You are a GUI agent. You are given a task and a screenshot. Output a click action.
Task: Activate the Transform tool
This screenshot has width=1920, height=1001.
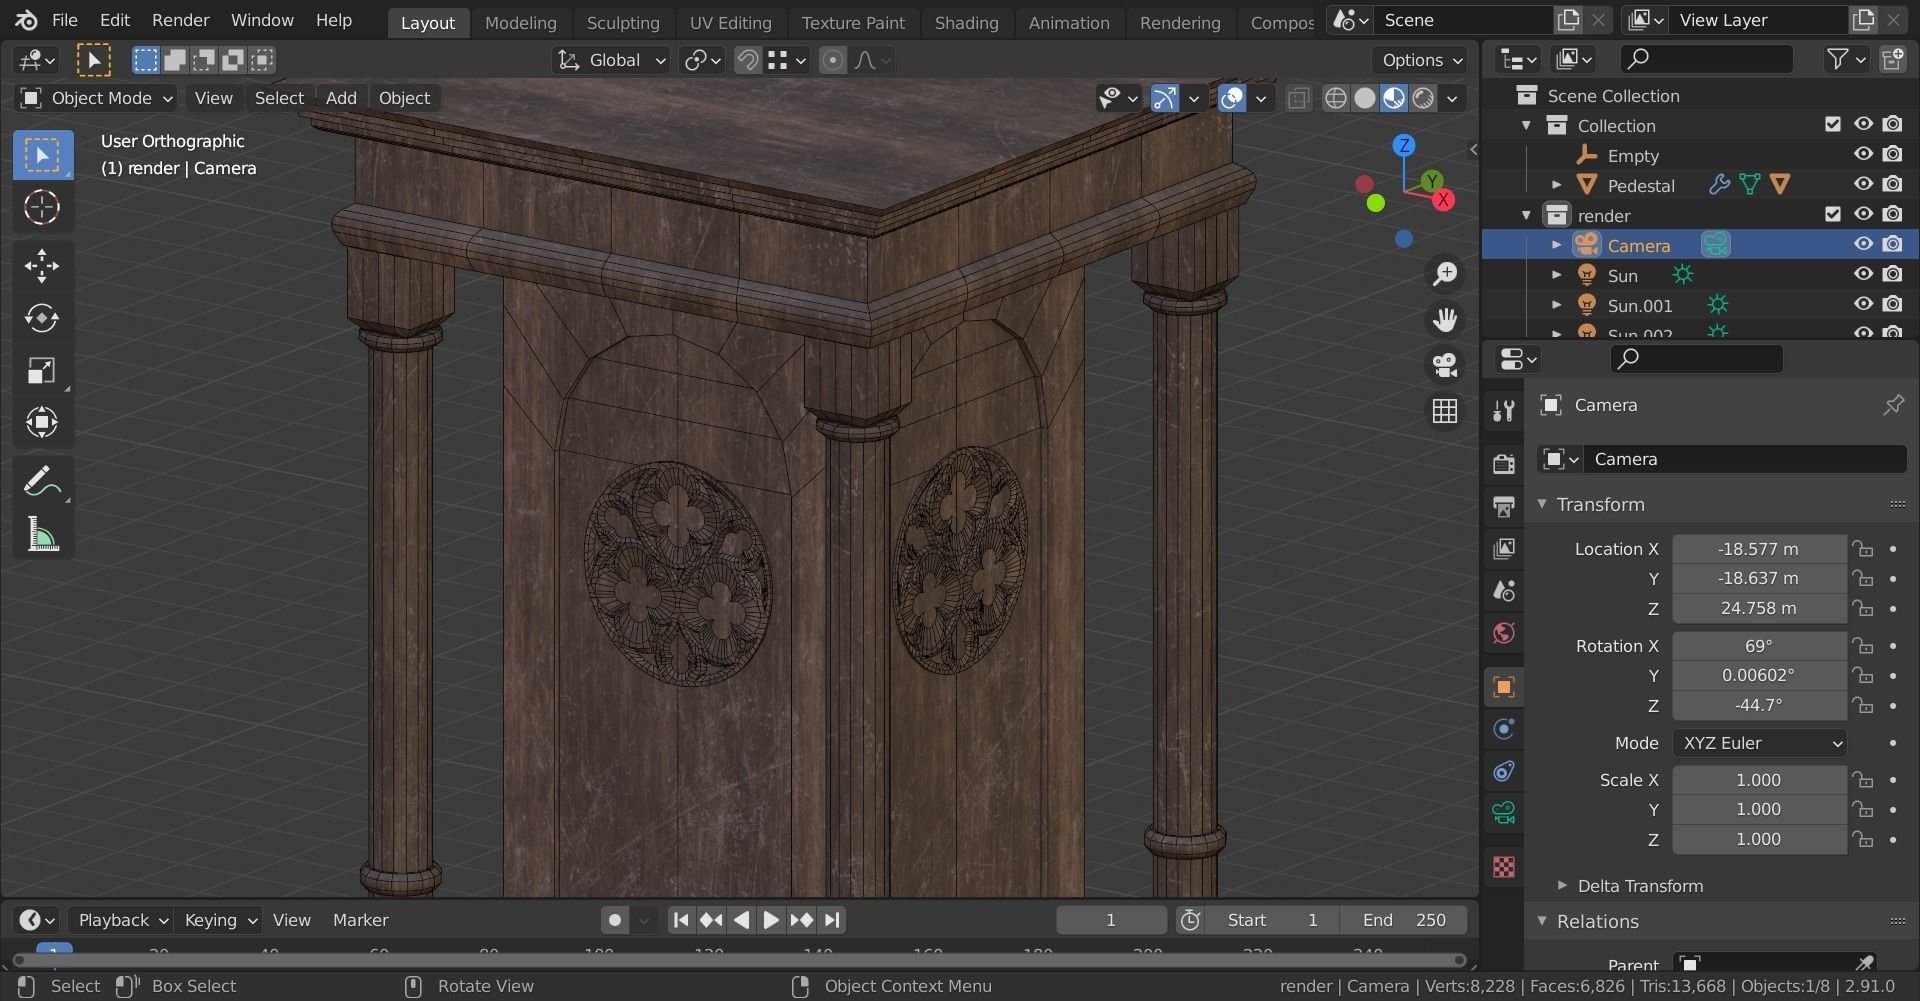(42, 423)
